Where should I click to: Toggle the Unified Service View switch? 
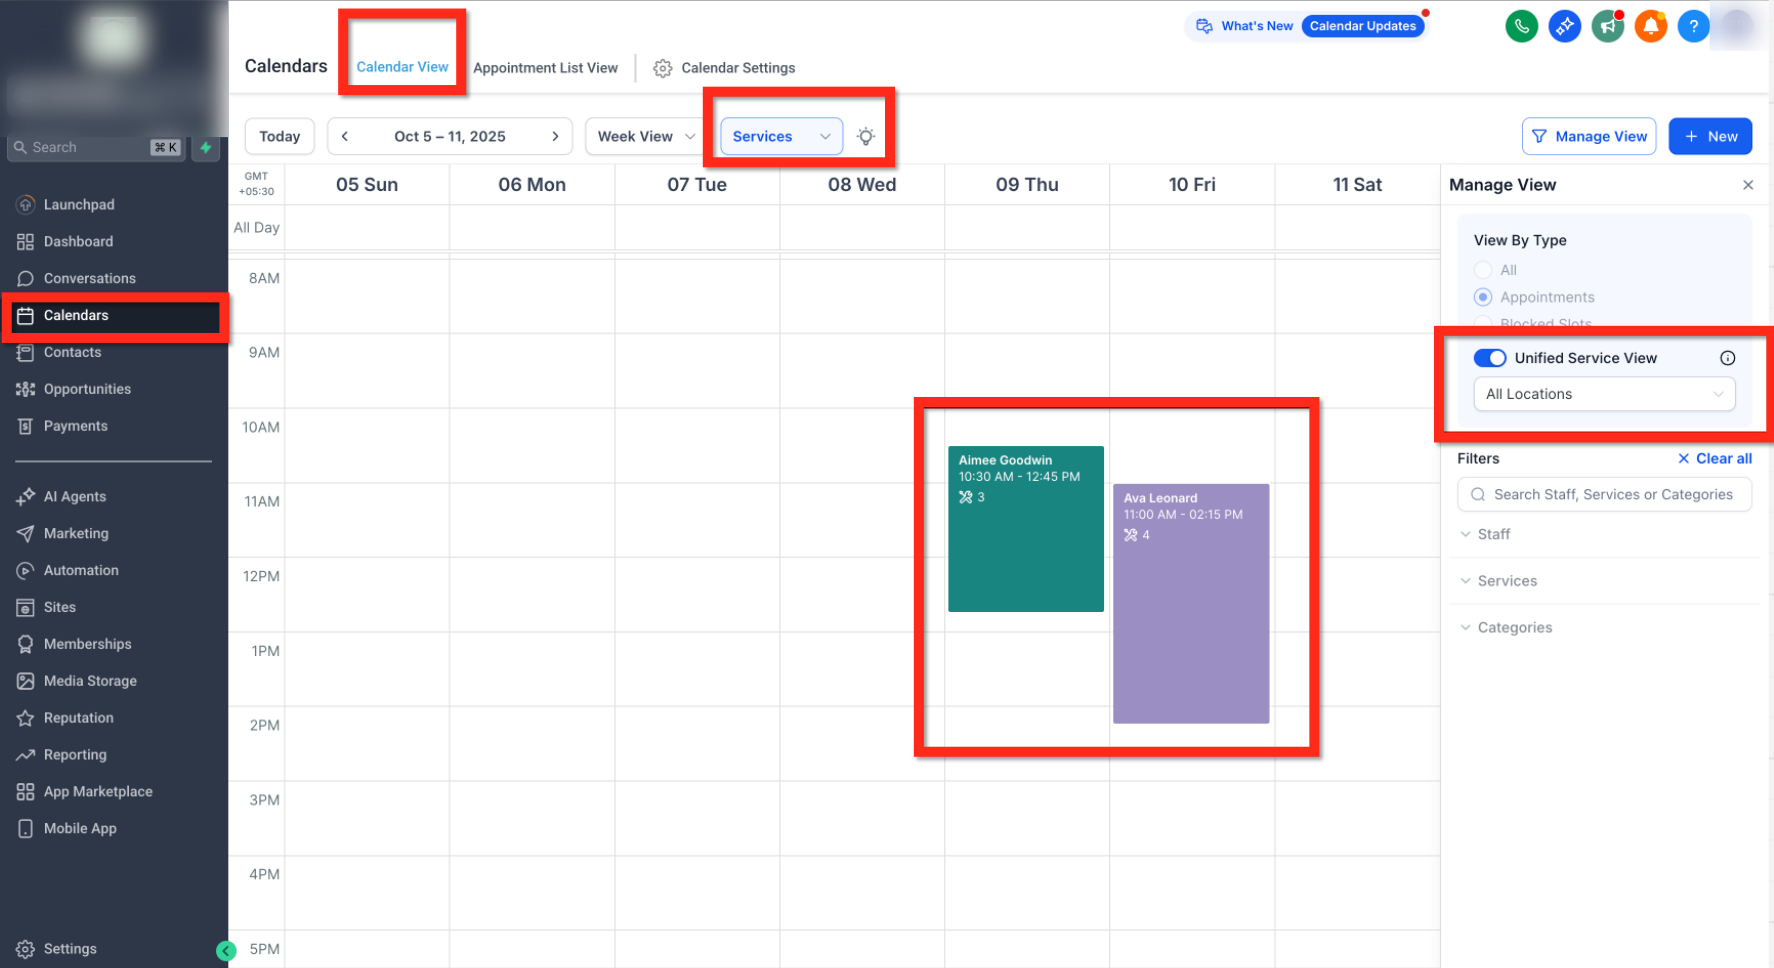(1489, 358)
